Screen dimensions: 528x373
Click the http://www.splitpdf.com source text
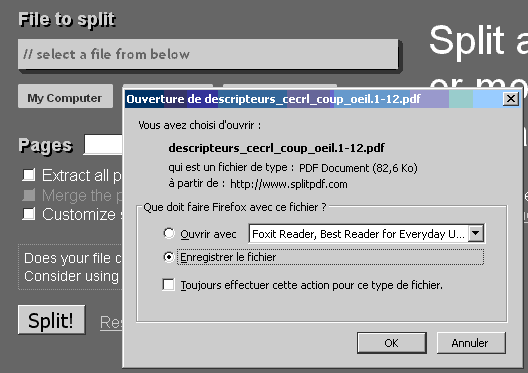point(289,184)
